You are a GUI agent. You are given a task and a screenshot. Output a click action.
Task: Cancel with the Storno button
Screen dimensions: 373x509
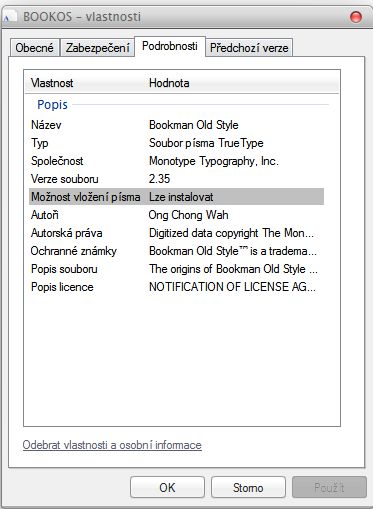[x=248, y=487]
